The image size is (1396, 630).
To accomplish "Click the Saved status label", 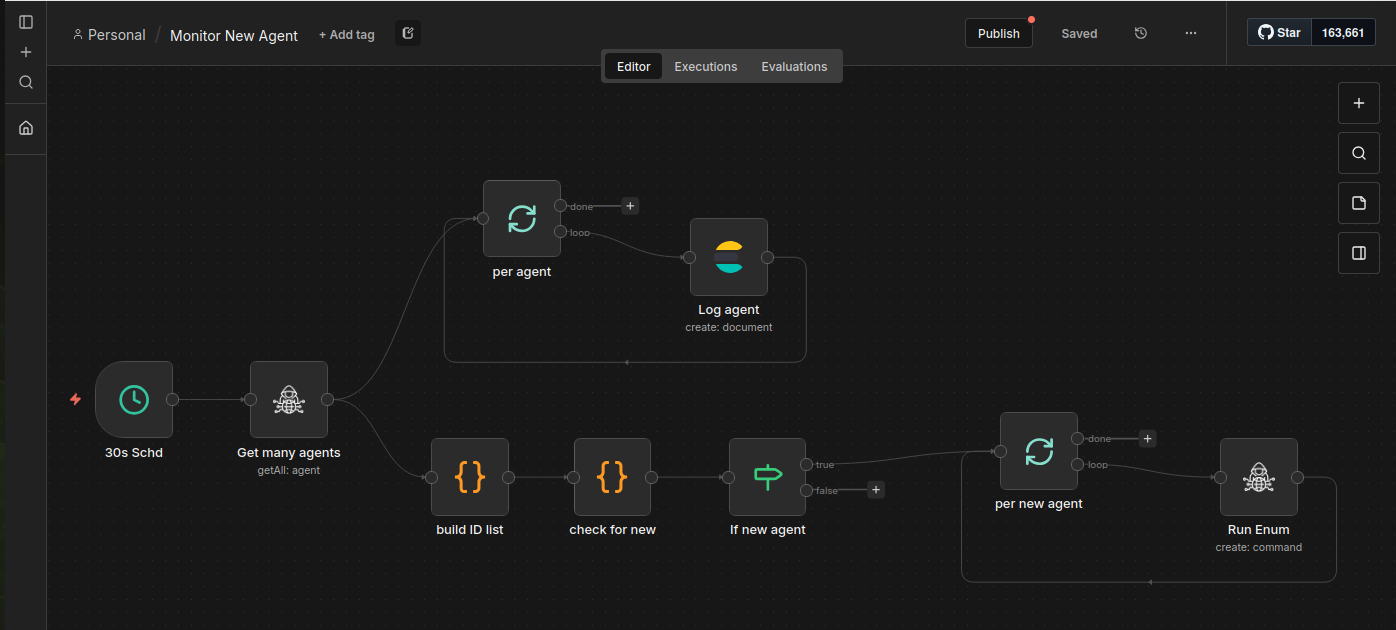I will coord(1079,34).
